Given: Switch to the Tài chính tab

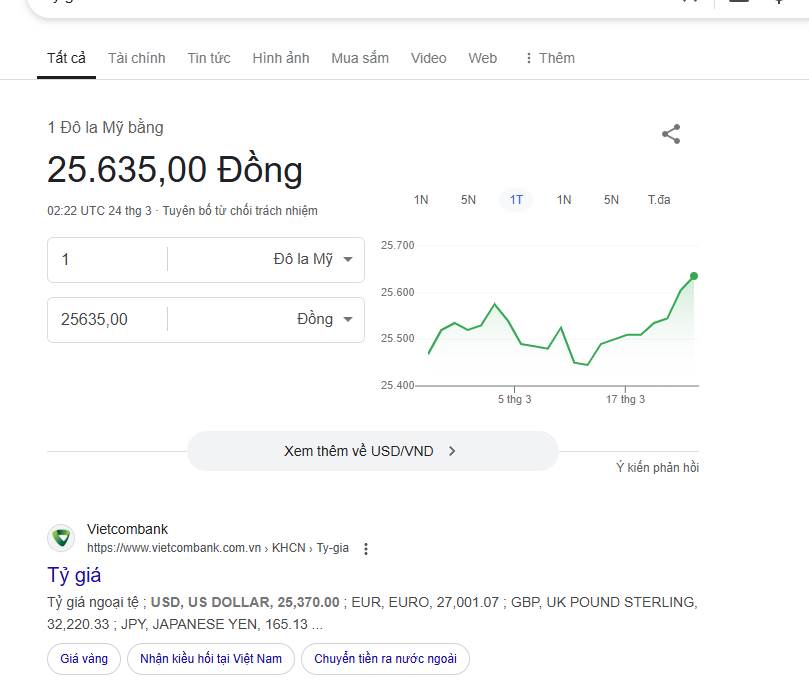Looking at the screenshot, I should 137,58.
